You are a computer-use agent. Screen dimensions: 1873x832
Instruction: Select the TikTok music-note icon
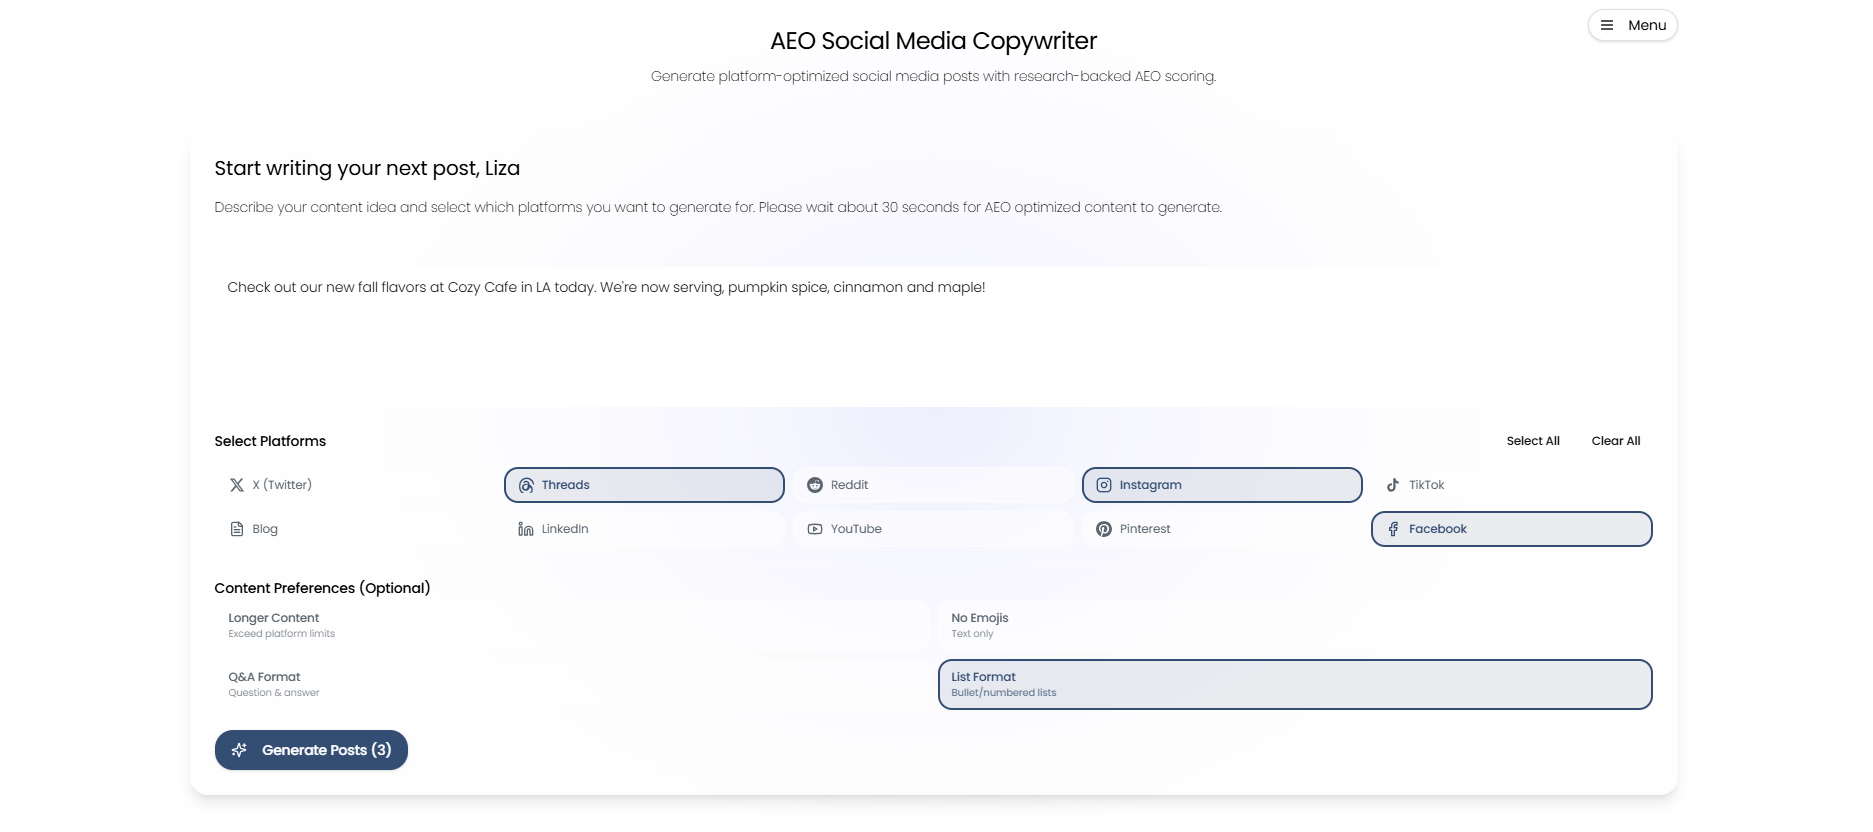[x=1393, y=485]
